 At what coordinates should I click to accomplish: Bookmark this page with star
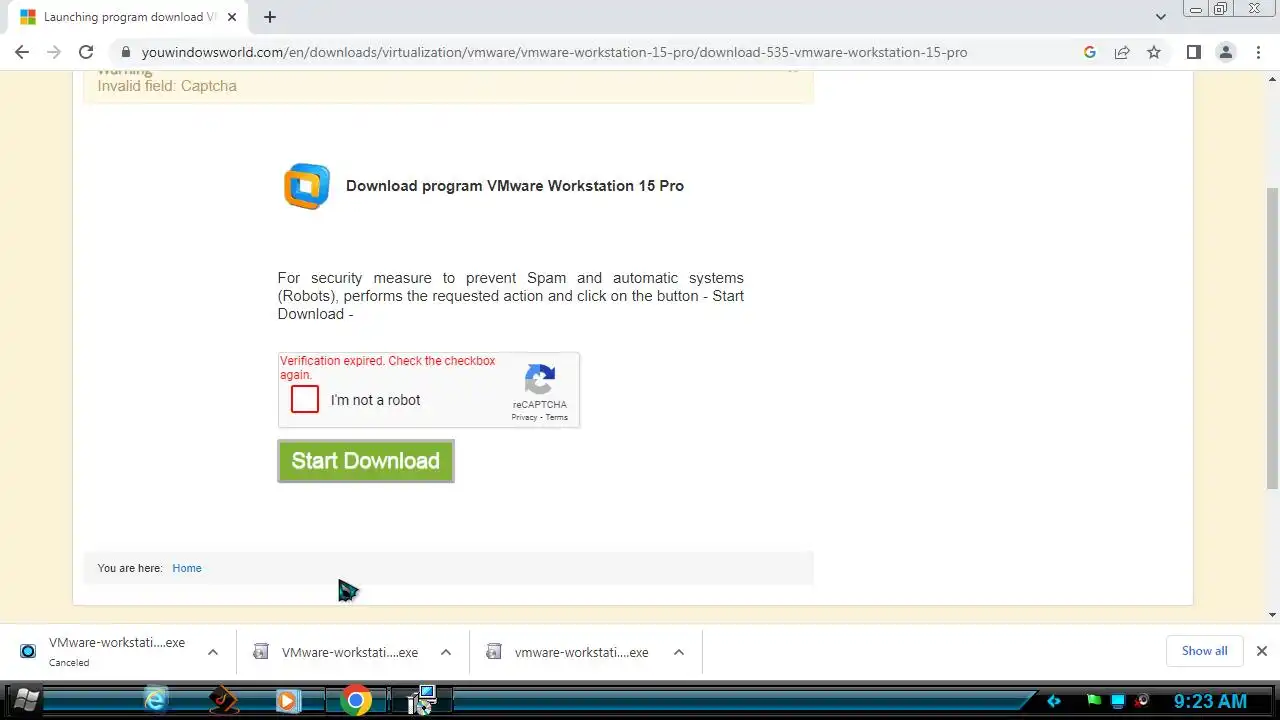click(x=1154, y=52)
